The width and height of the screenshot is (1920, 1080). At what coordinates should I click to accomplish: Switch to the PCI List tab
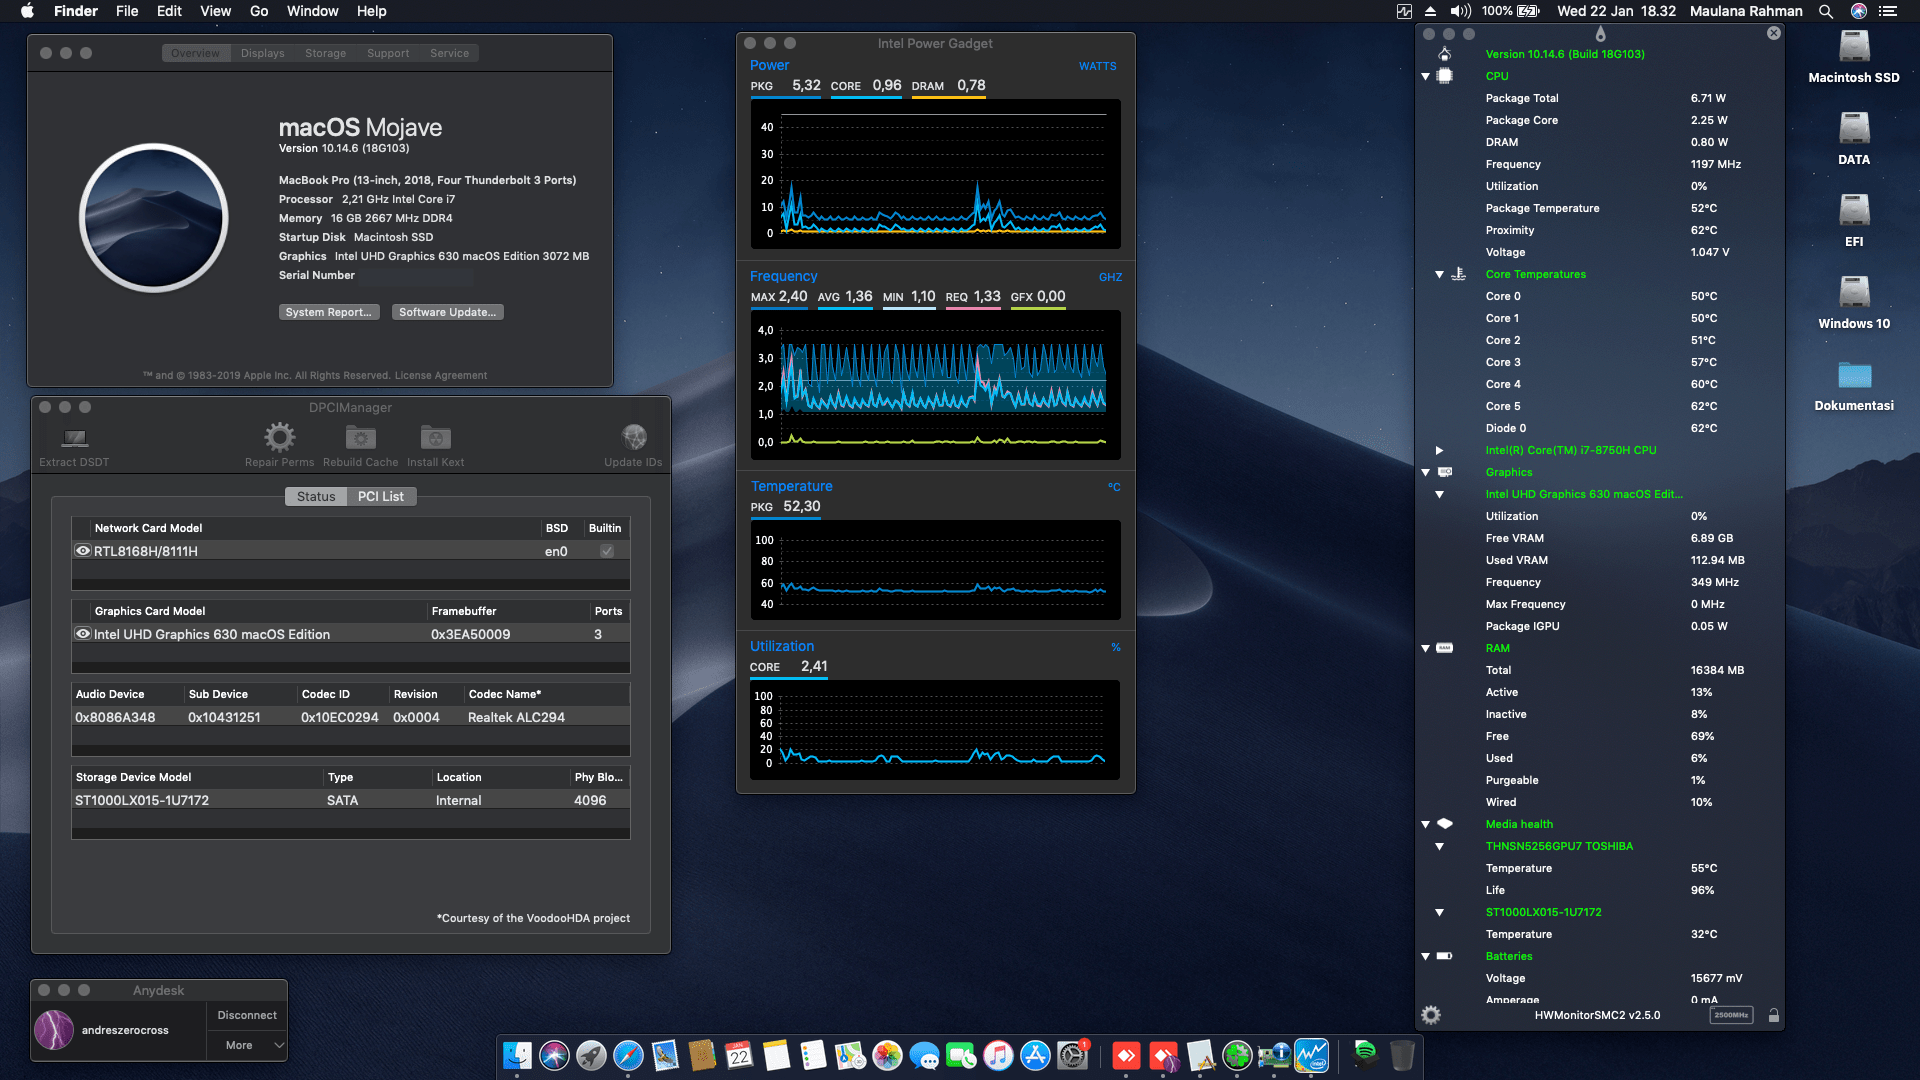381,496
